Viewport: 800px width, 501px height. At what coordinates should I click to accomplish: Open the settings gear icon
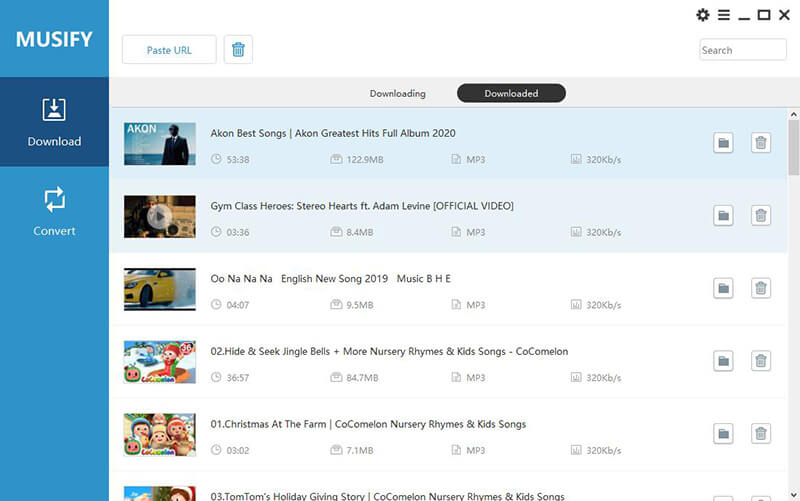[703, 15]
